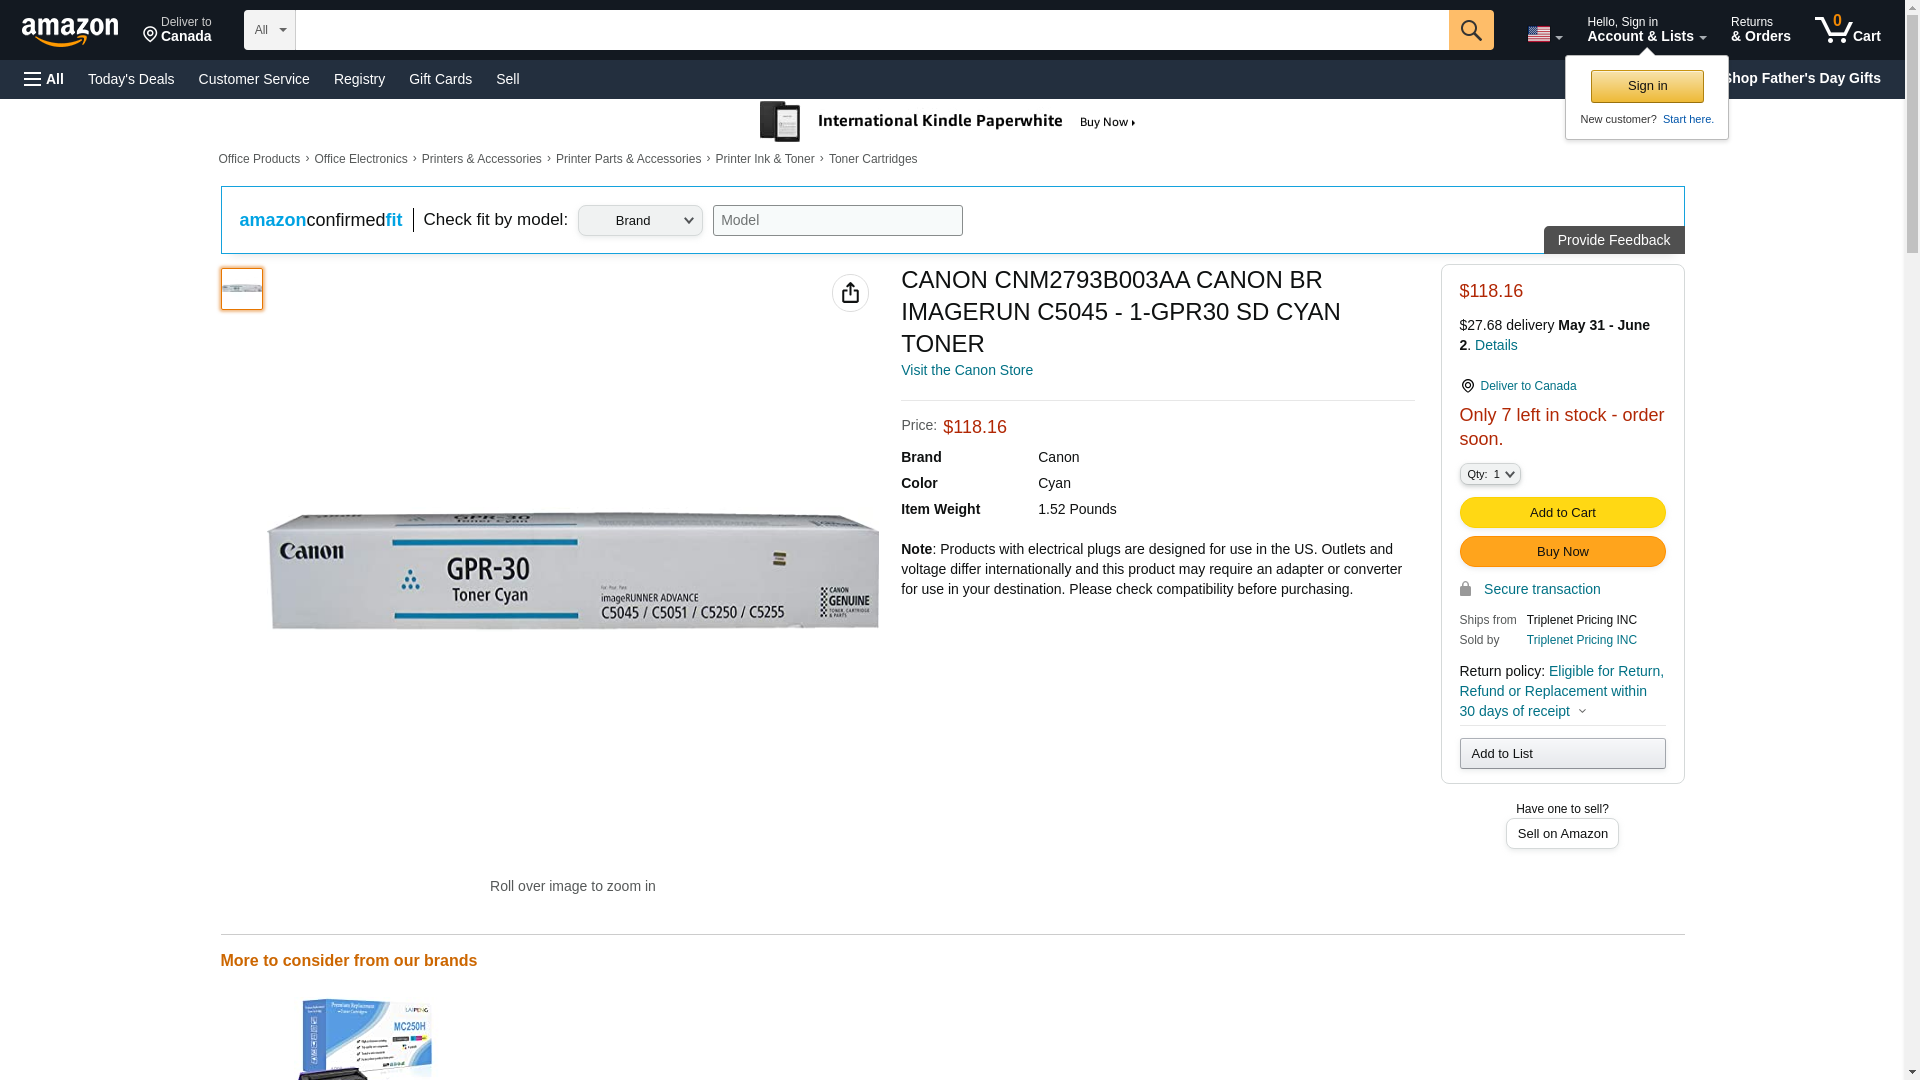
Task: Click the Amazon logo
Action: [70, 31]
